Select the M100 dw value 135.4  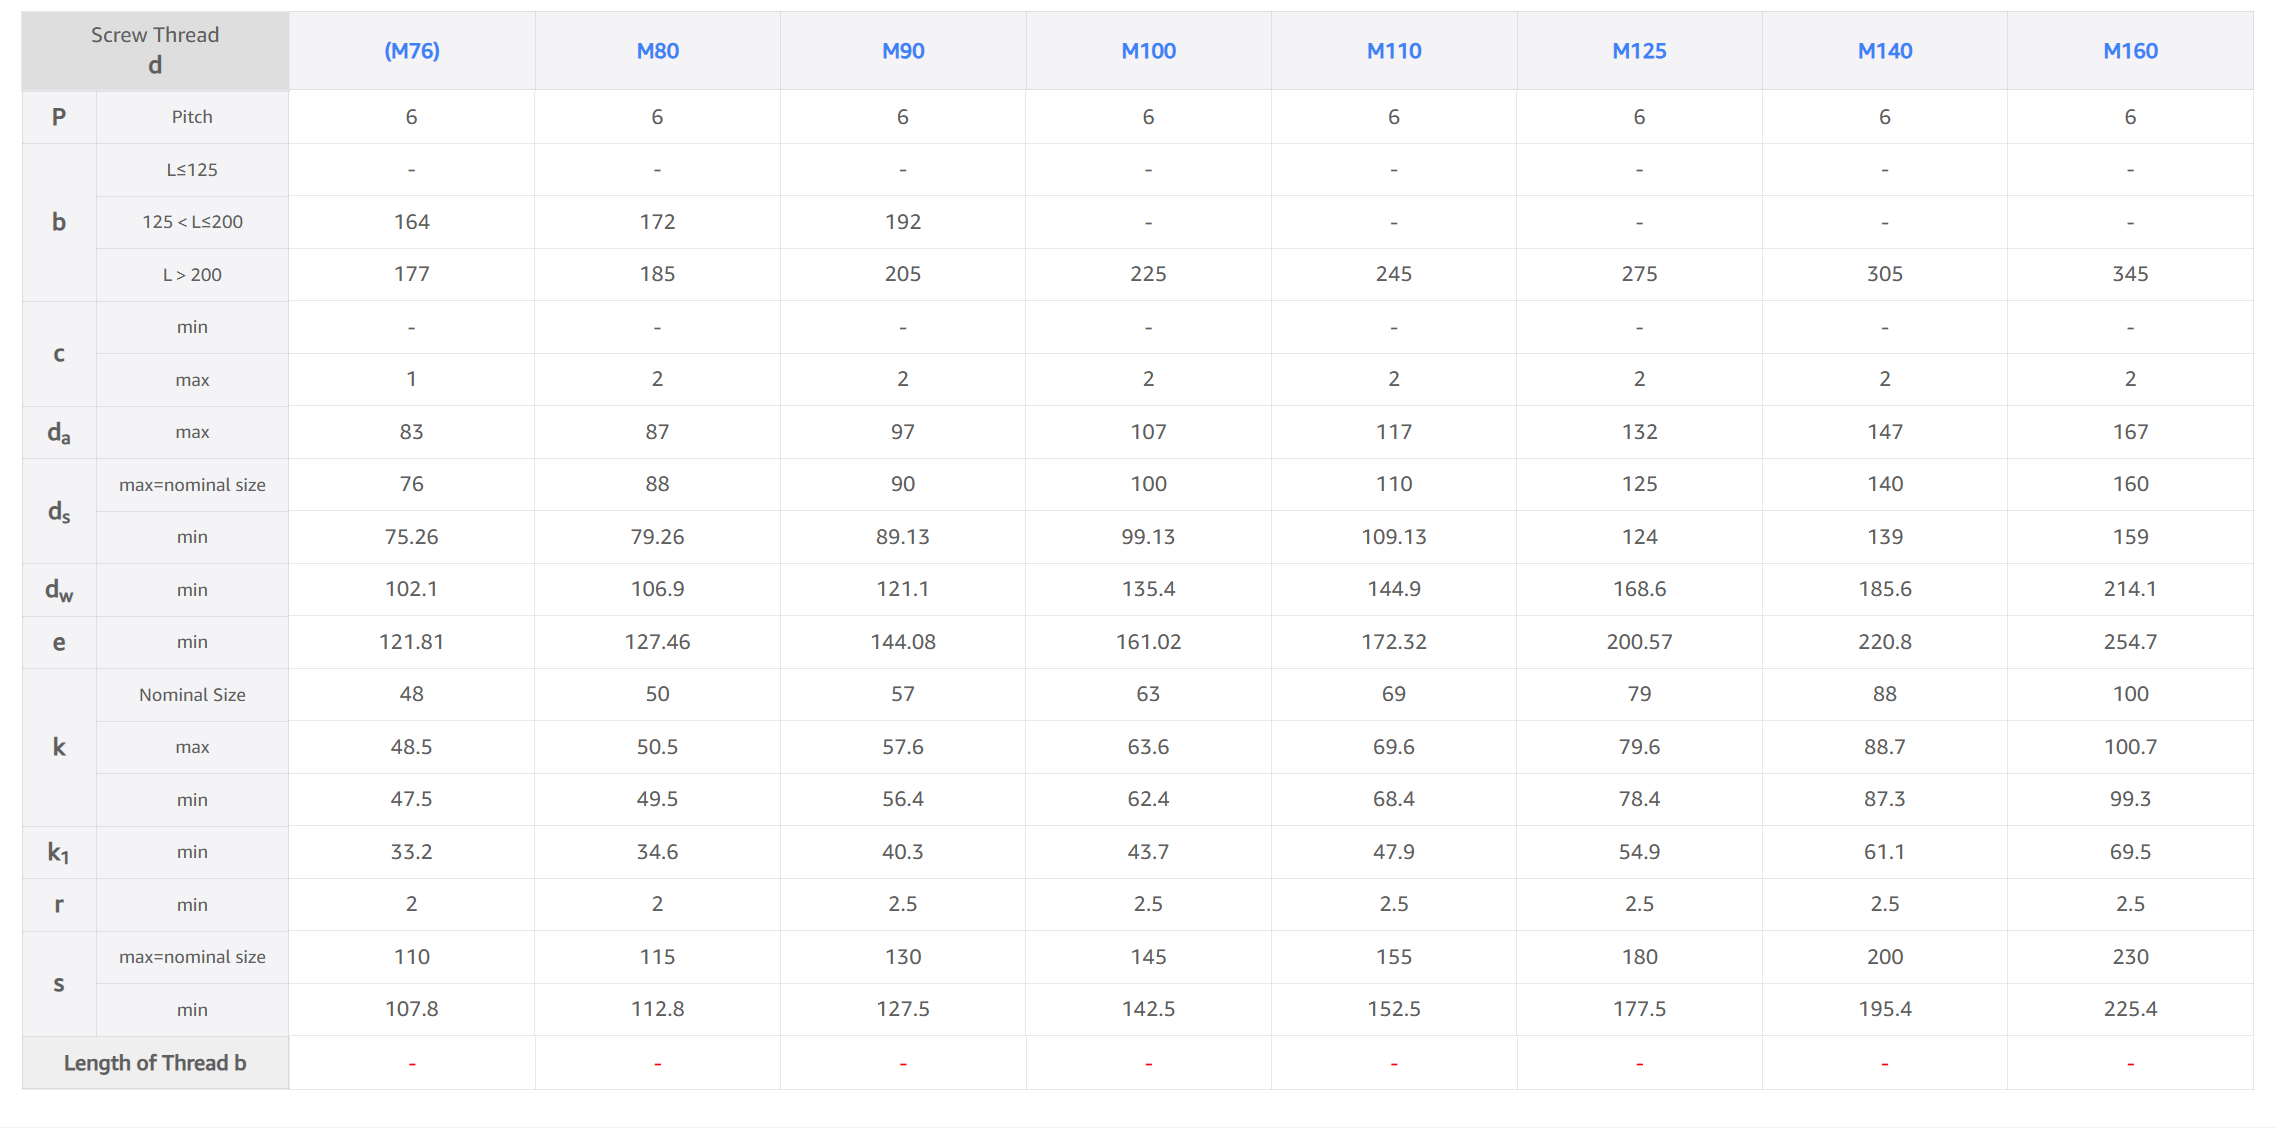1148,589
